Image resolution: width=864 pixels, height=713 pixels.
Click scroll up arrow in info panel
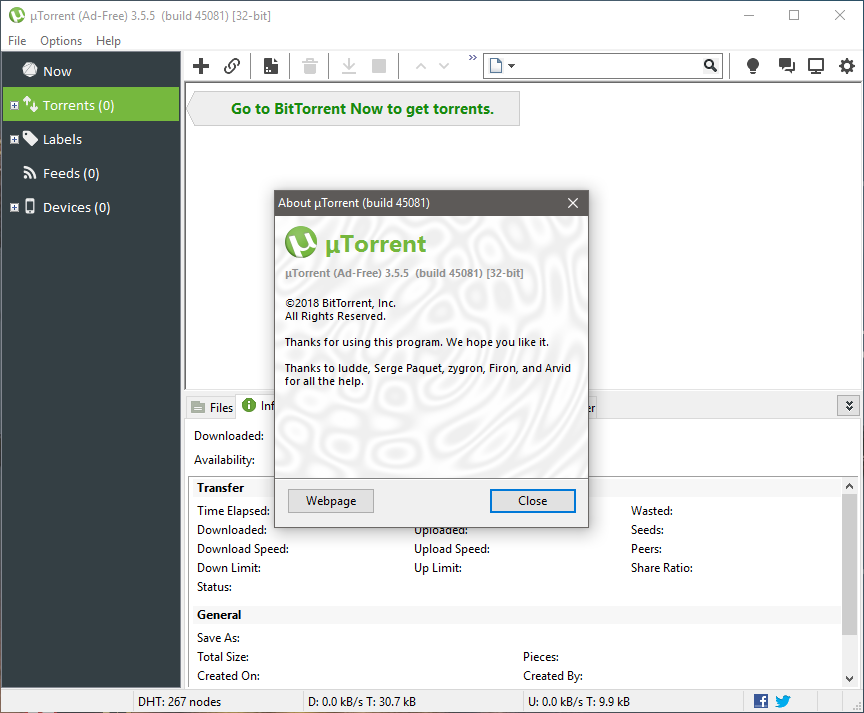(x=849, y=487)
